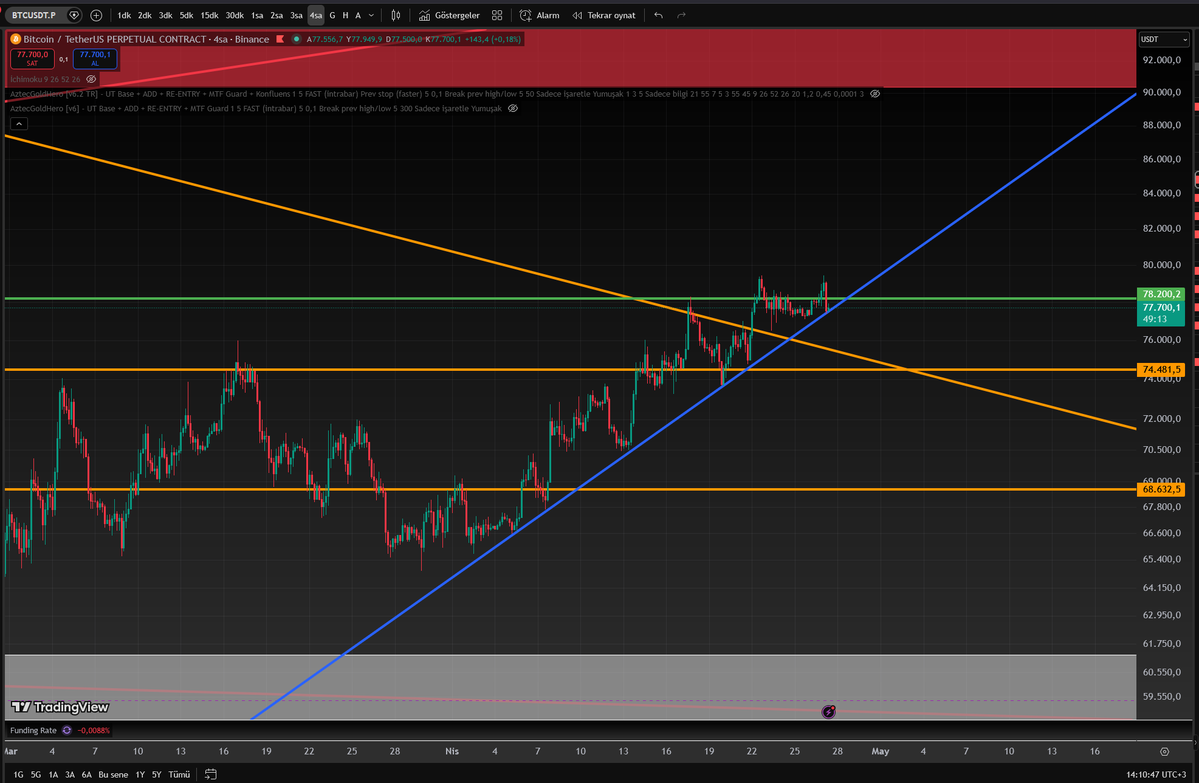This screenshot has width=1199, height=783.
Task: Set date range to 5G
Action: click(x=36, y=775)
